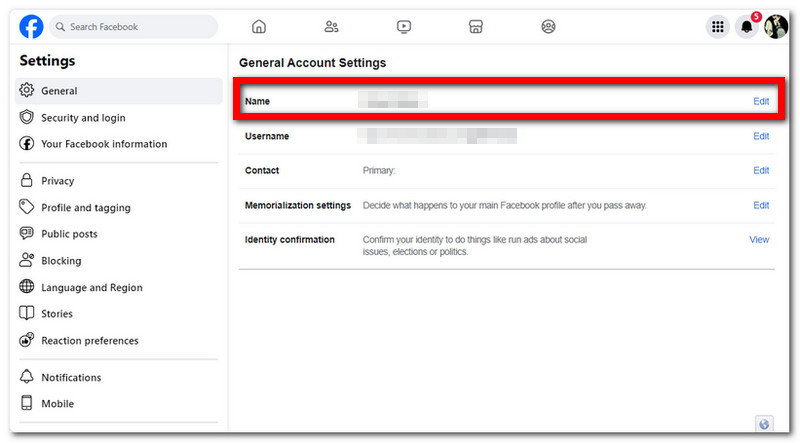
Task: Click the General Account Settings heading
Action: [312, 63]
